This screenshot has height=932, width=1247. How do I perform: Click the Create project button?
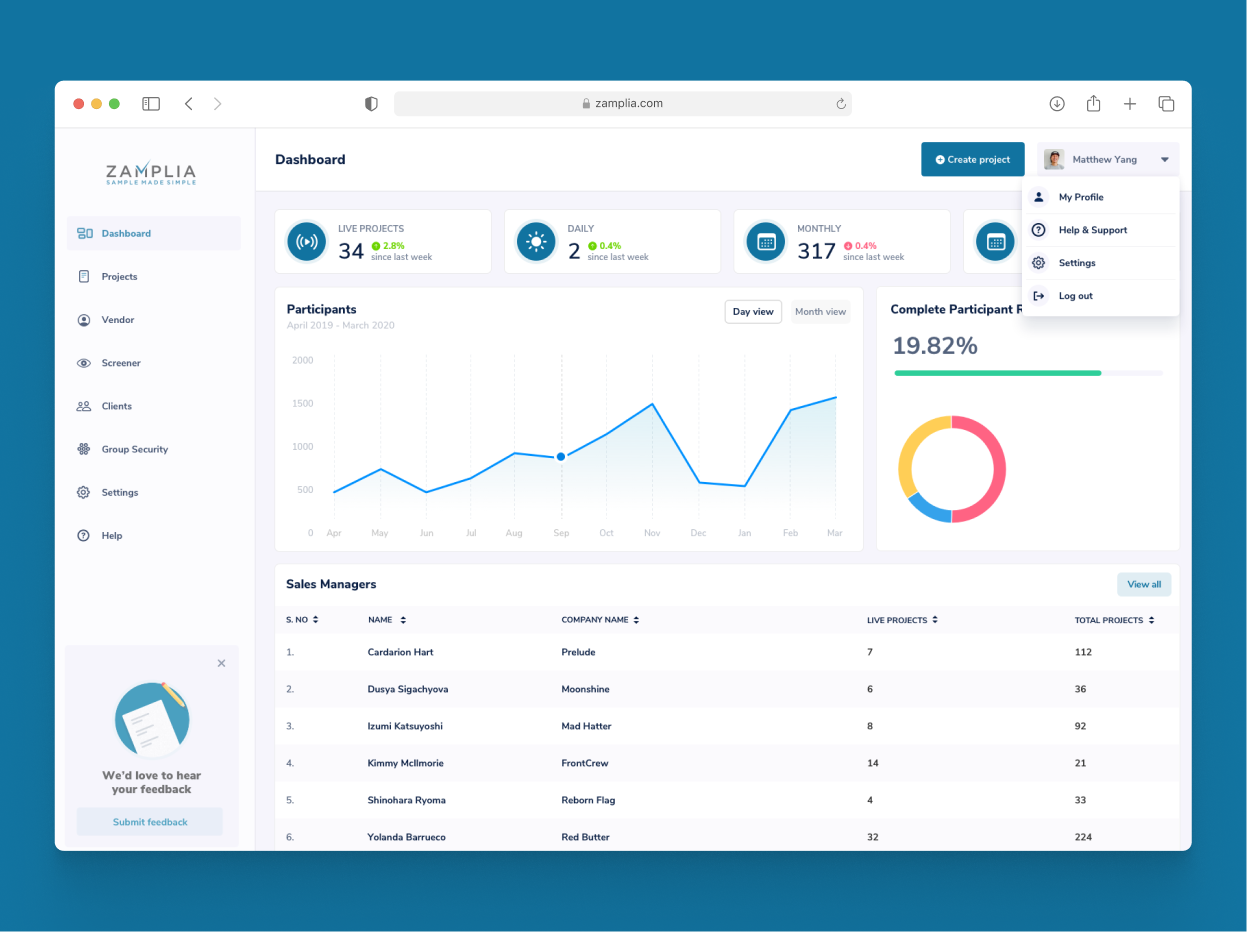[972, 160]
